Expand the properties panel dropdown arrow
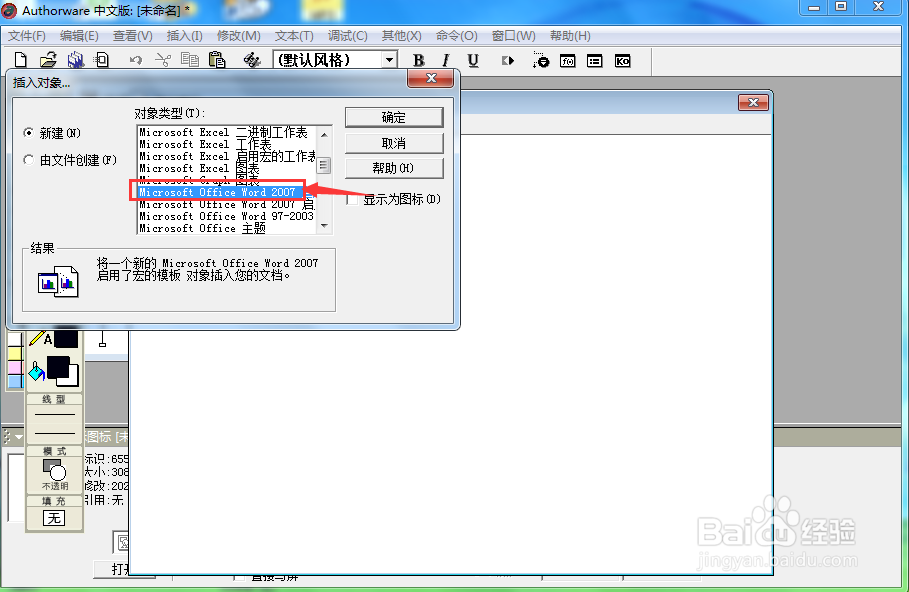Viewport: 909px width, 592px height. point(19,437)
